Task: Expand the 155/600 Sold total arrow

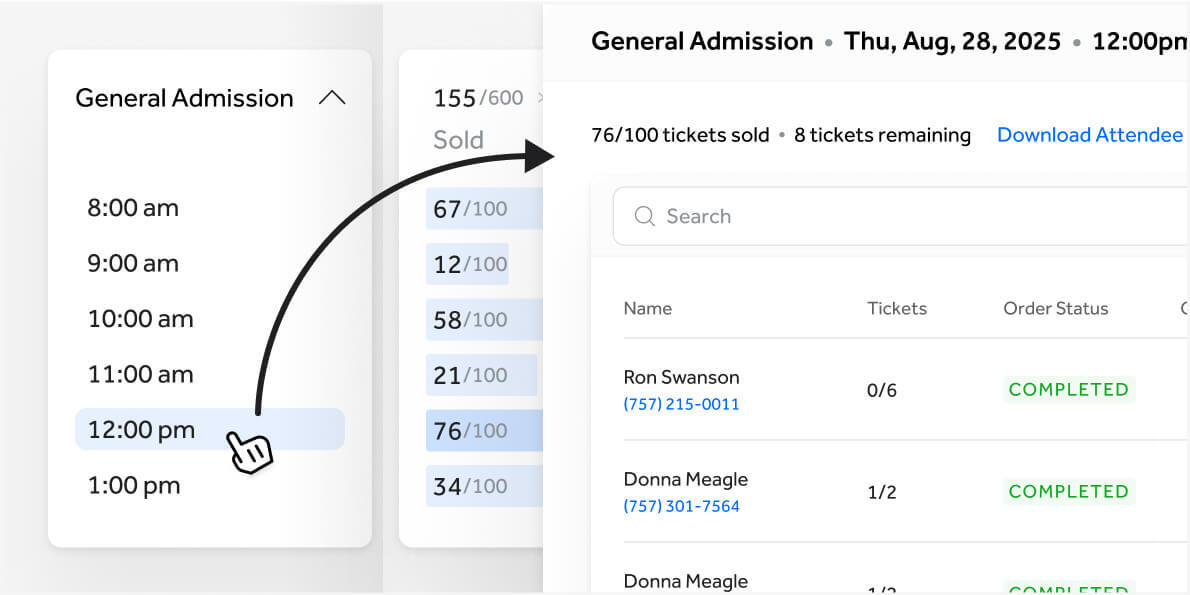Action: [540, 98]
